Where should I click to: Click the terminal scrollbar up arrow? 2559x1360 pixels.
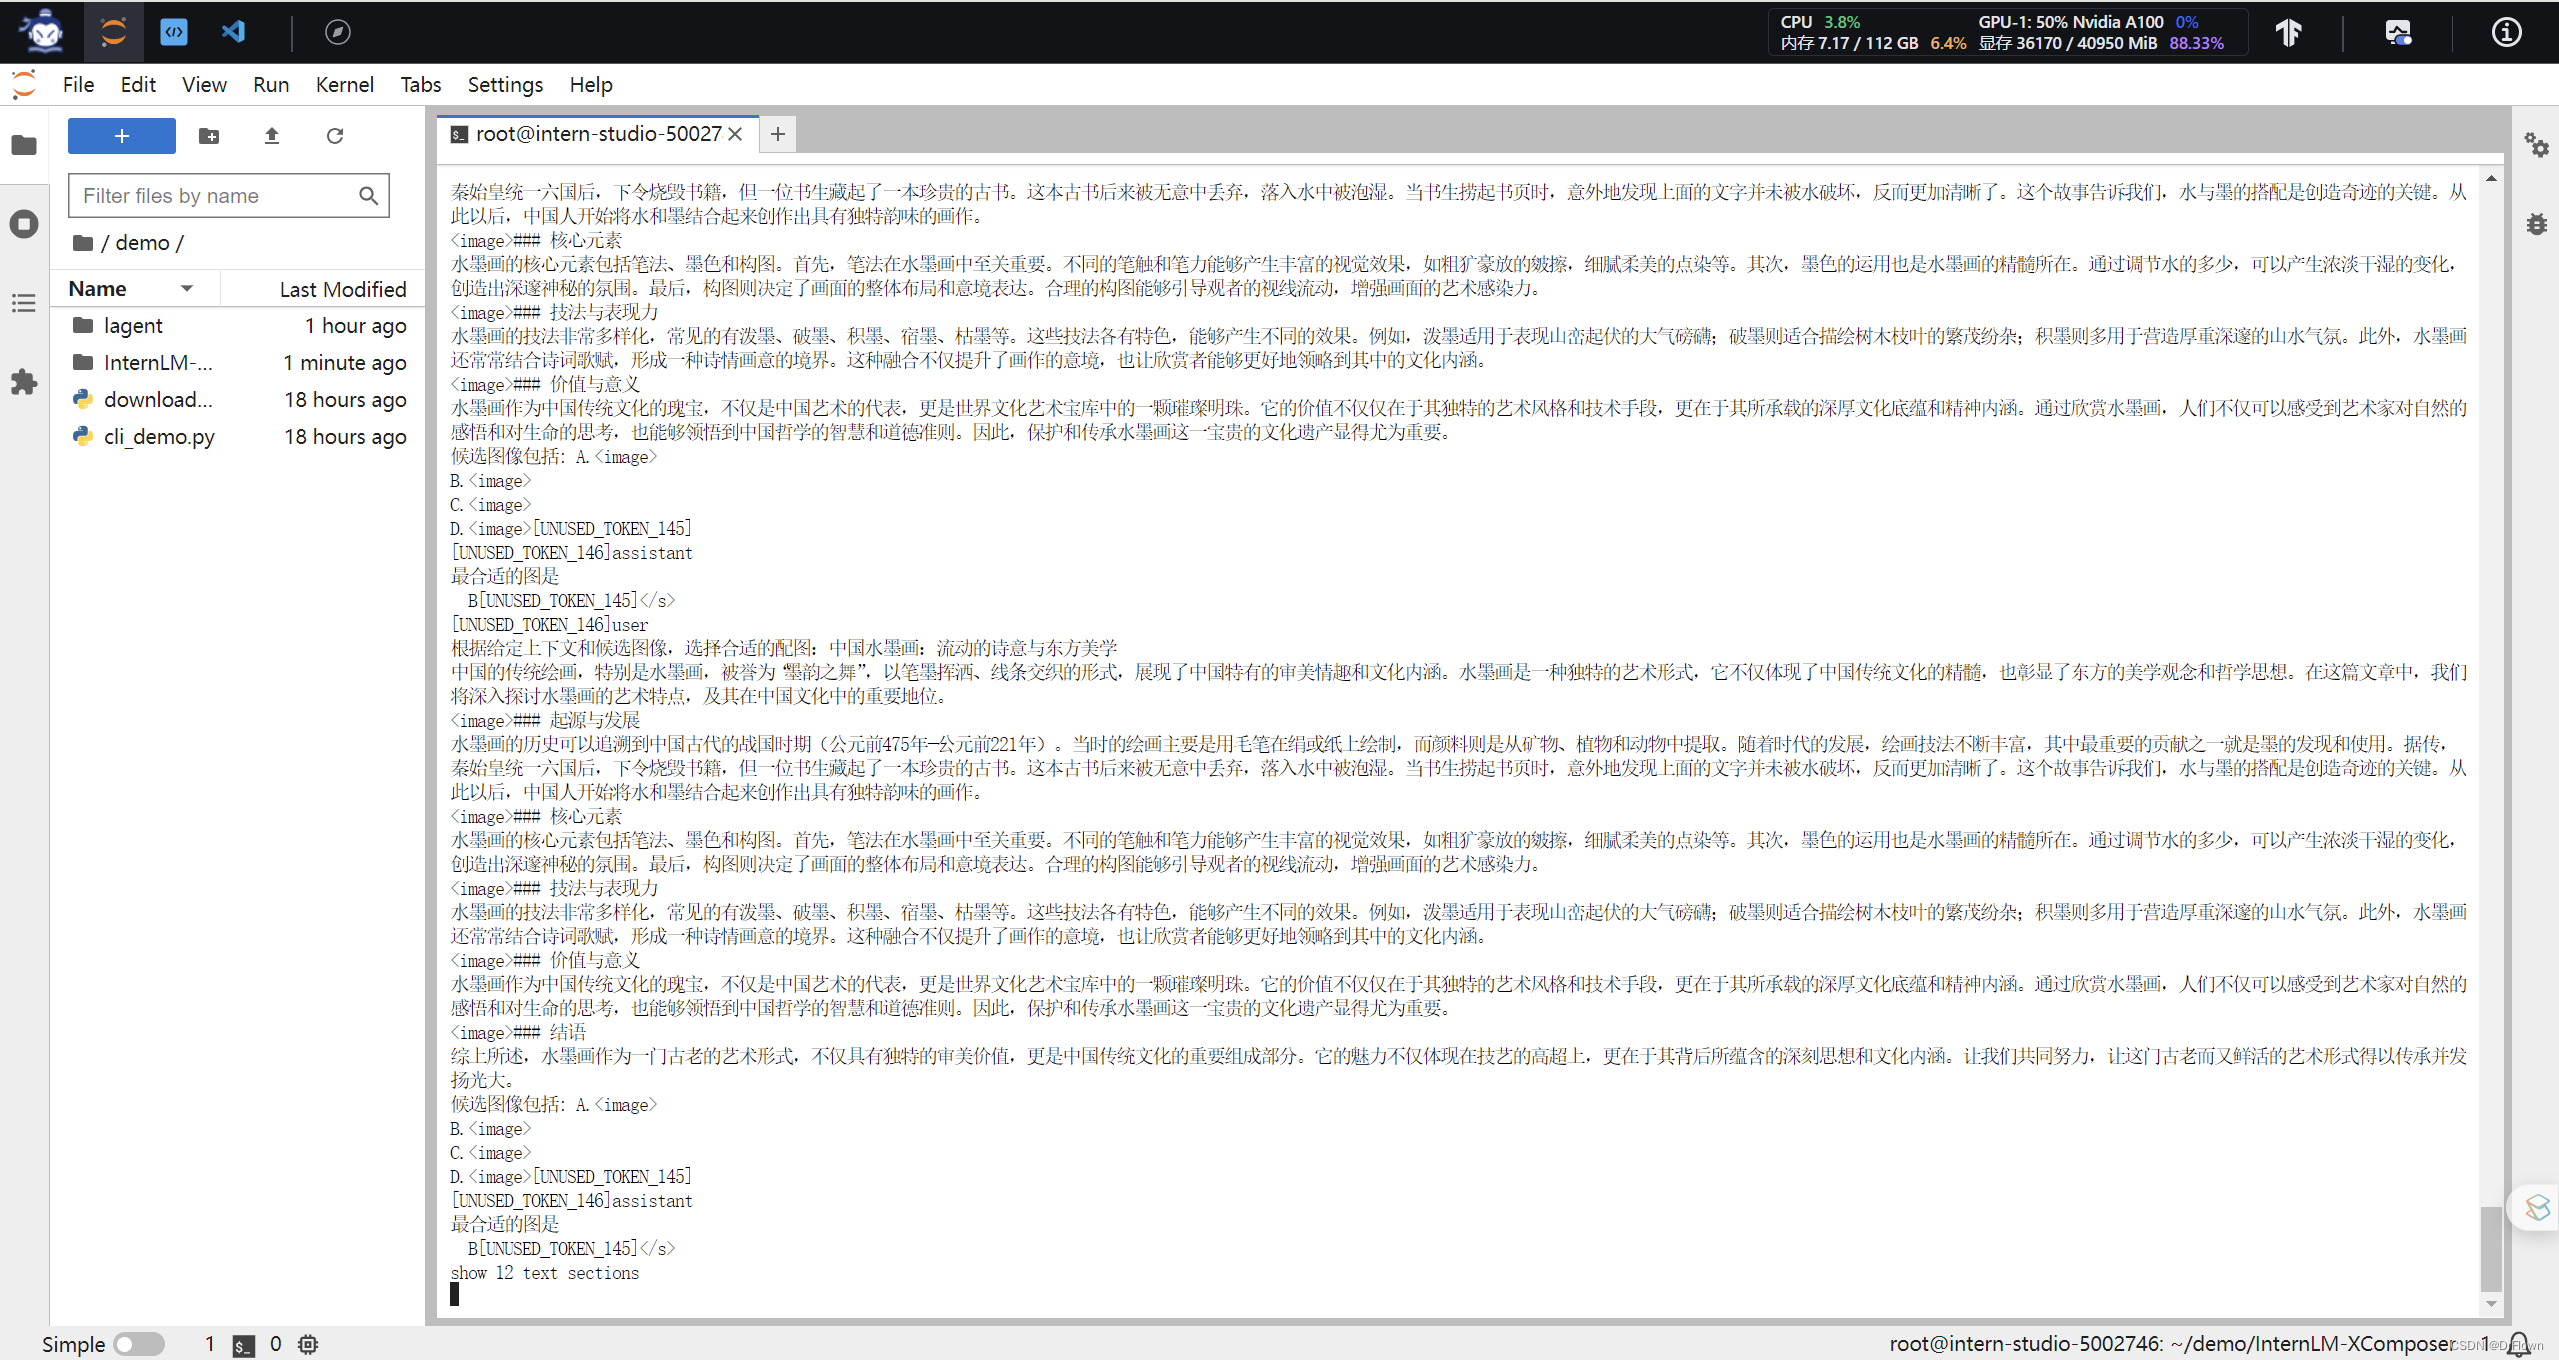pyautogui.click(x=2491, y=179)
